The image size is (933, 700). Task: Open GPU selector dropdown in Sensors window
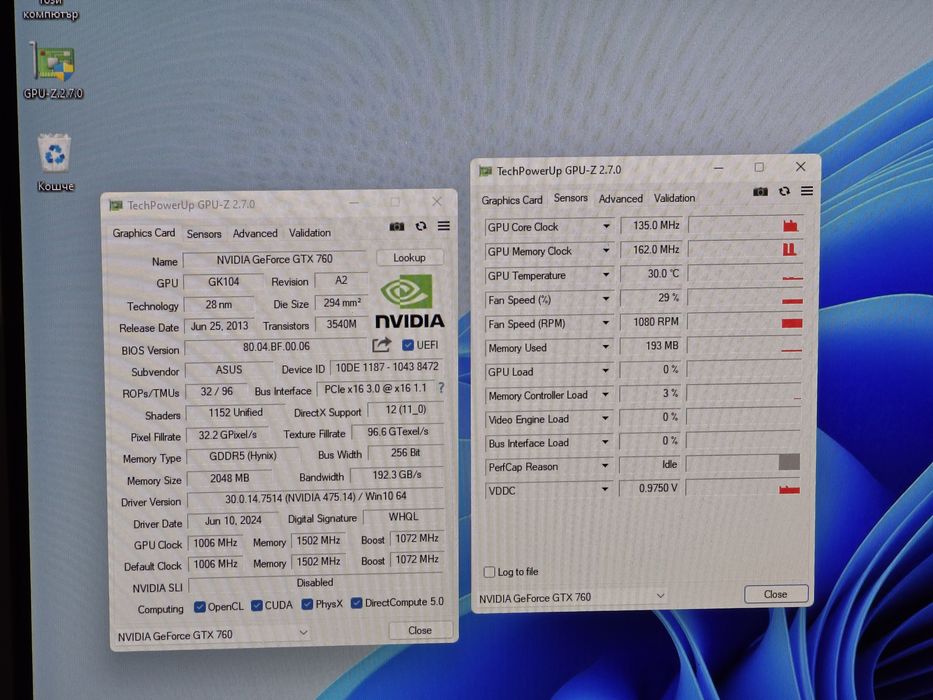[660, 595]
